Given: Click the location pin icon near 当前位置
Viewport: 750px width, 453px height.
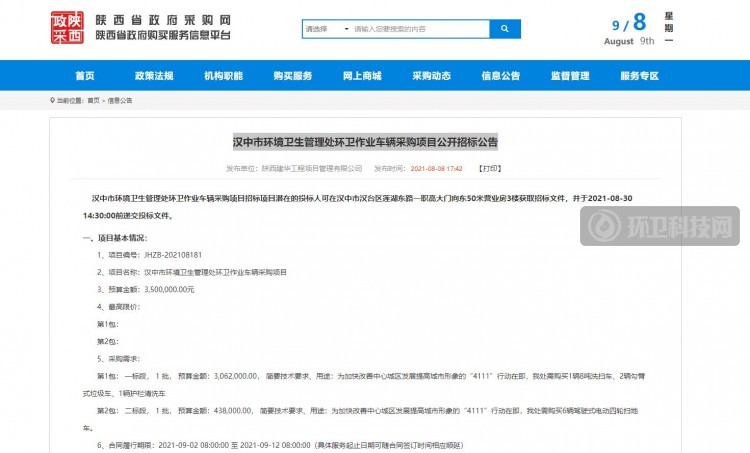Looking at the screenshot, I should pos(53,100).
